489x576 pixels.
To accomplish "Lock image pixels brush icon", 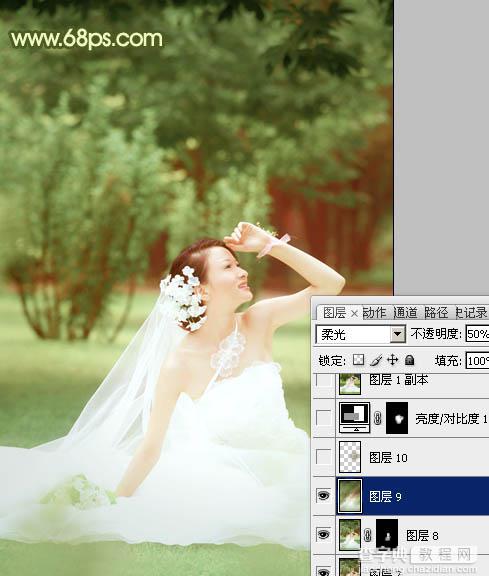I will [x=375, y=360].
